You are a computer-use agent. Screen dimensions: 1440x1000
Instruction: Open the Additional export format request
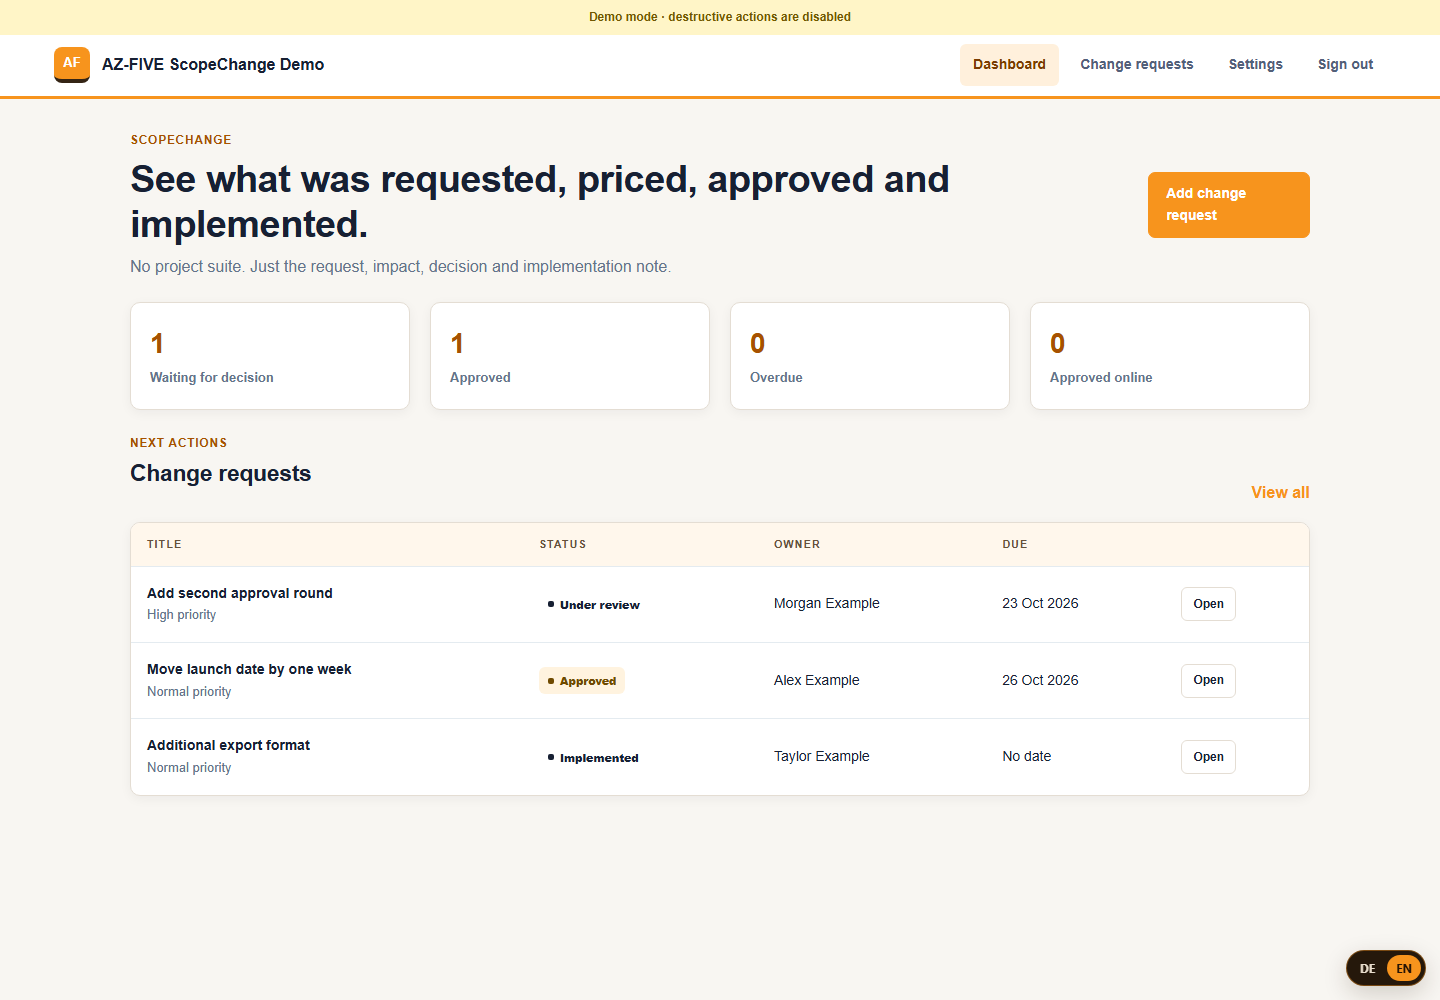coord(1208,757)
